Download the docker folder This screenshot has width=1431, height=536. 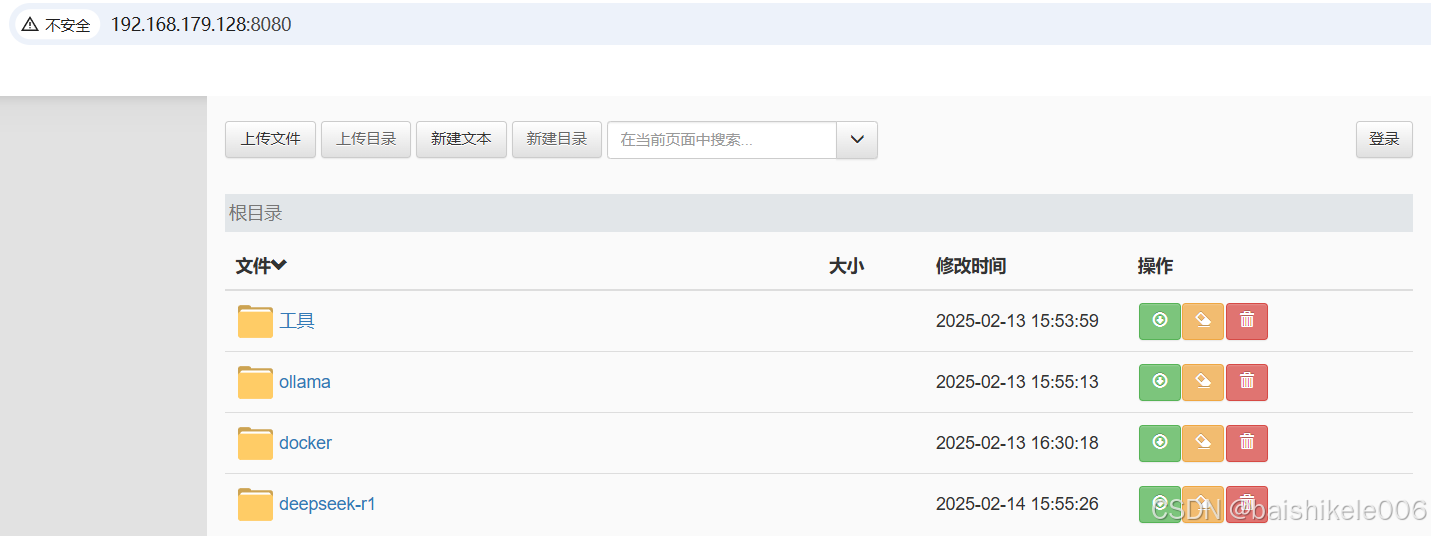pos(1160,443)
